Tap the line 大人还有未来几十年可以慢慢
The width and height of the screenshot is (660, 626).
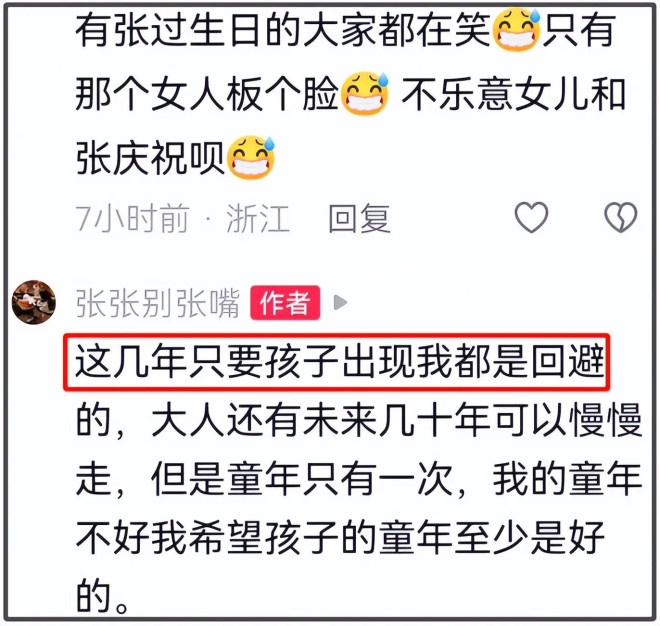click(397, 420)
